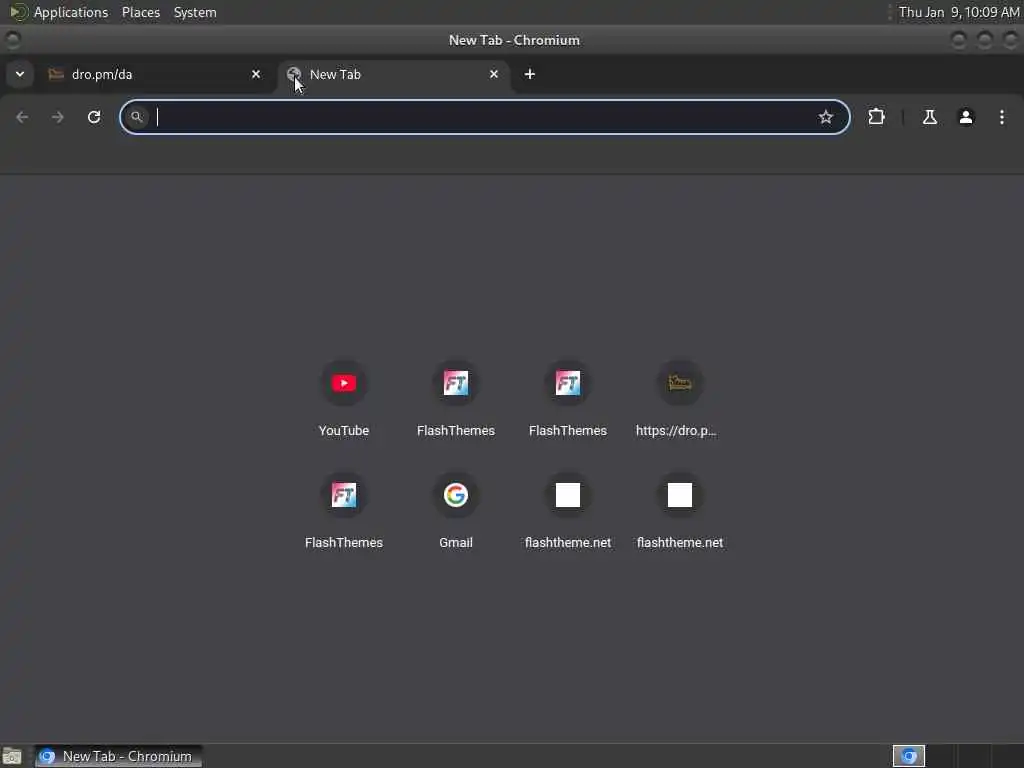Close the New Tab tab

pos(494,74)
